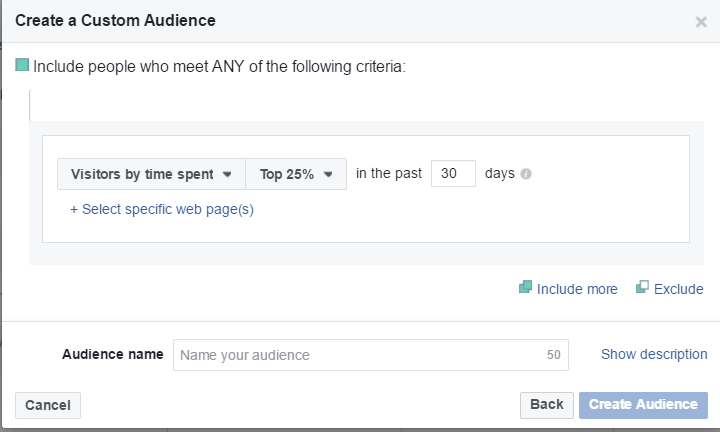Viewport: 720px width, 432px height.
Task: Click the teal Include criteria square icon
Action: click(x=22, y=66)
